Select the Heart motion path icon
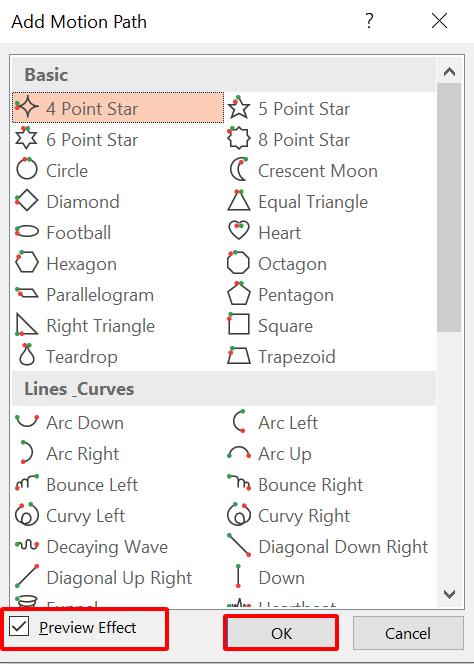 tap(239, 231)
